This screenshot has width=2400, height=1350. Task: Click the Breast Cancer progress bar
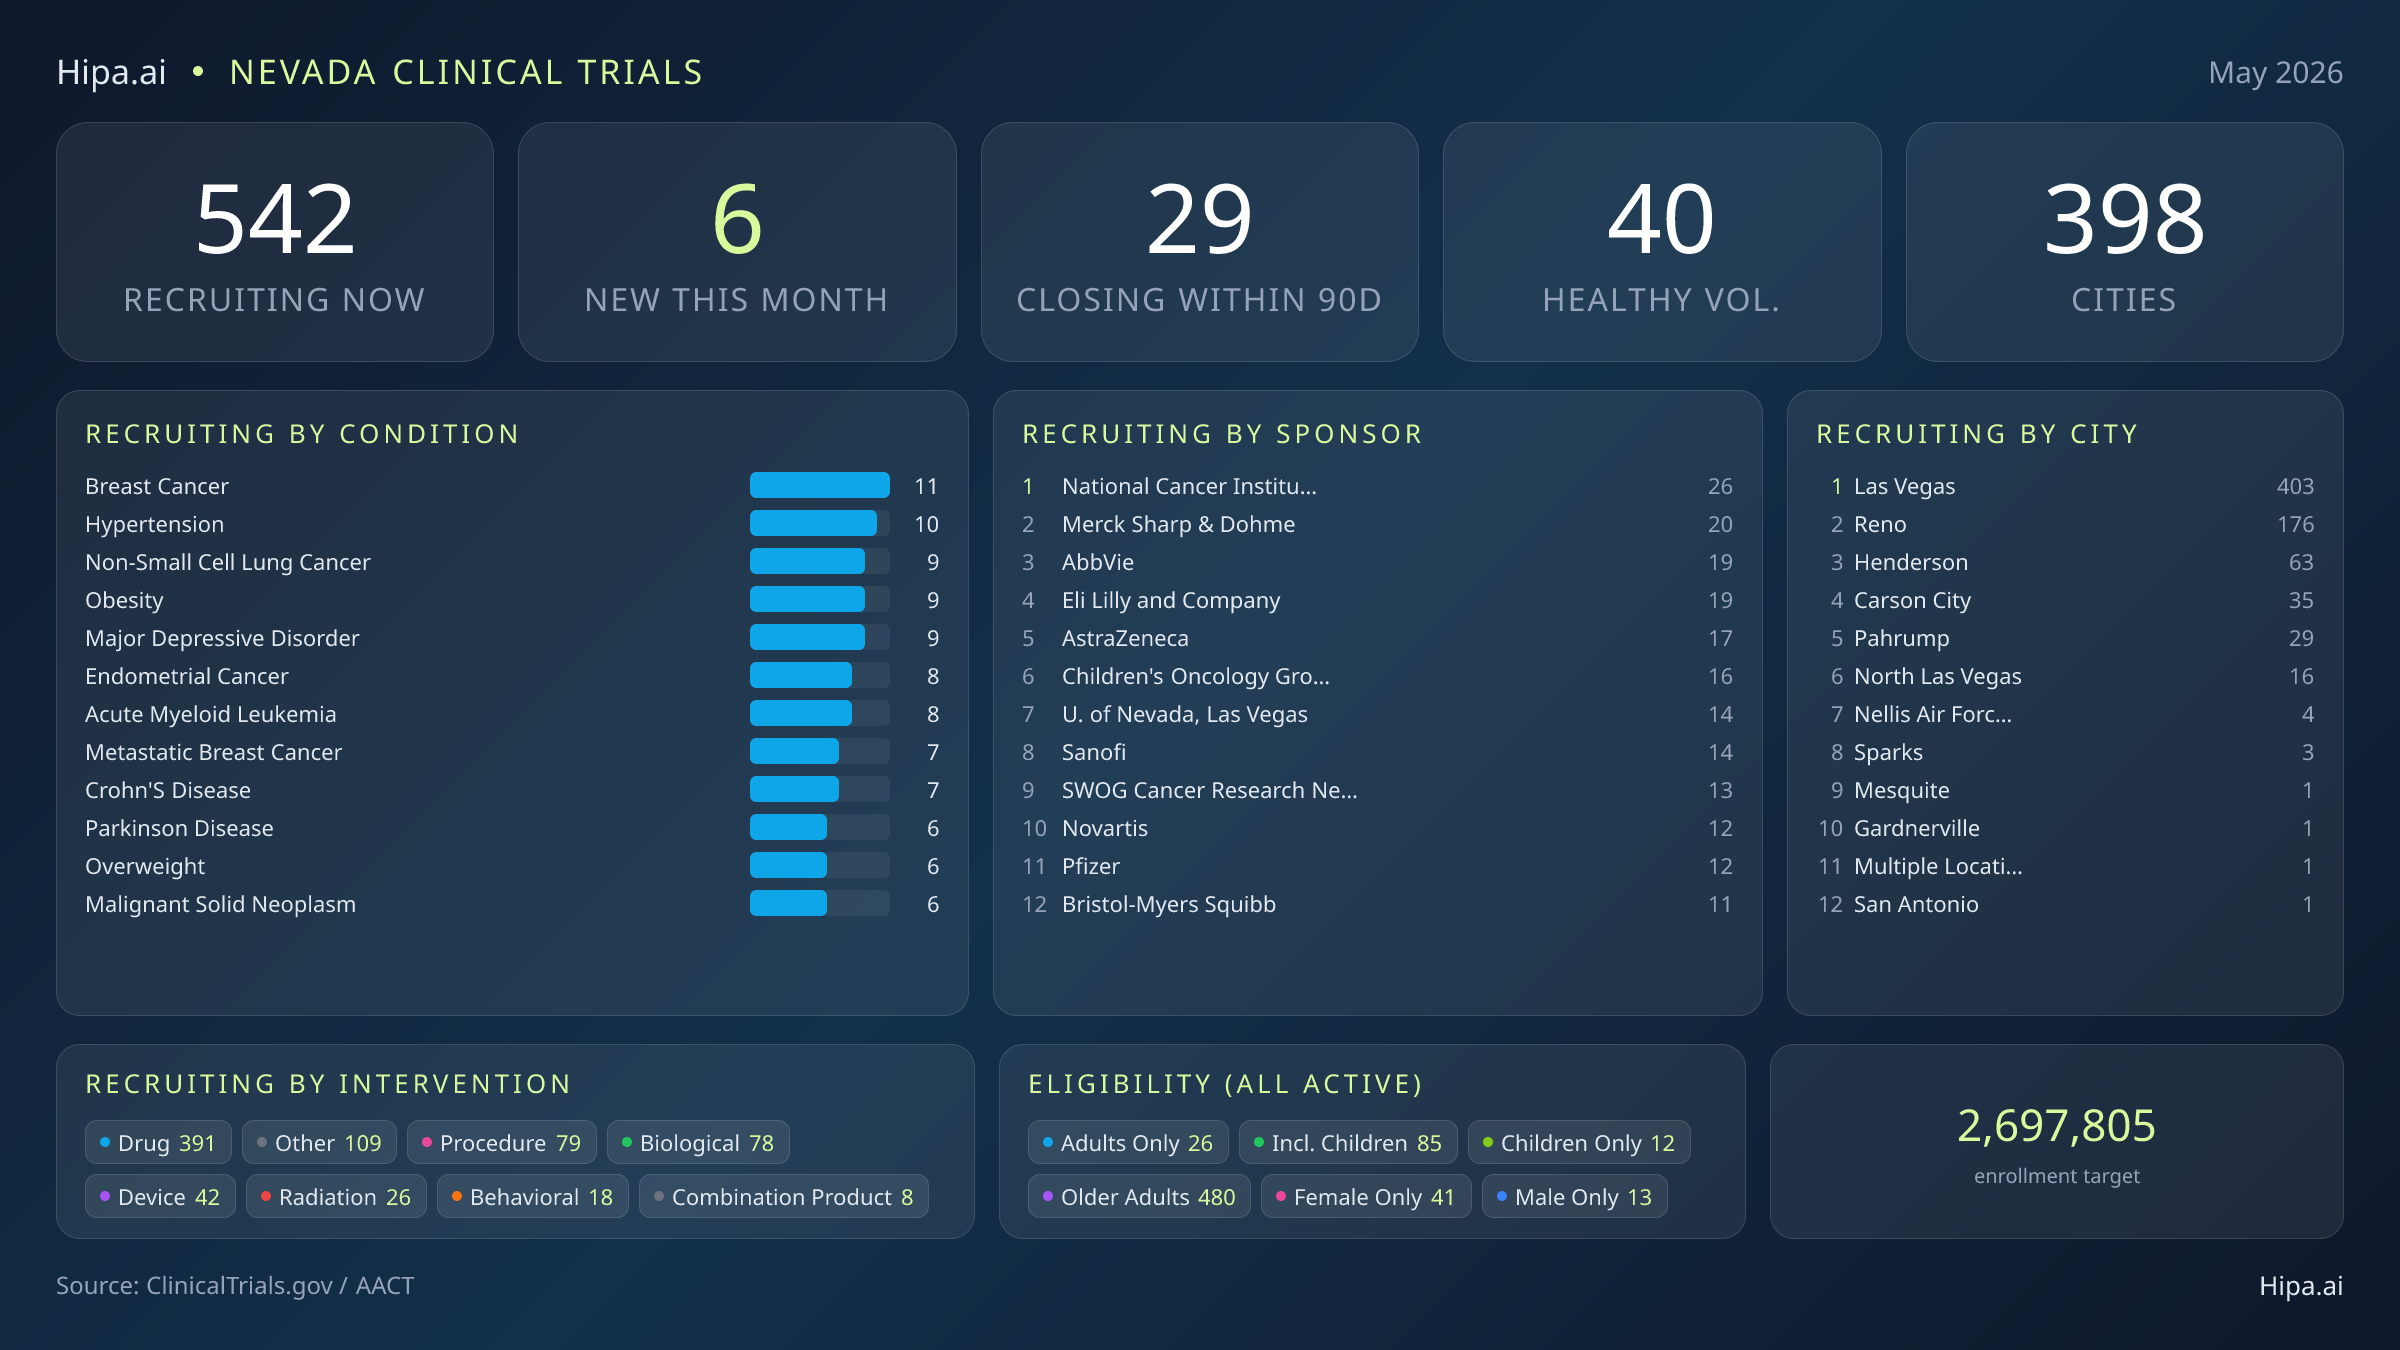tap(819, 485)
